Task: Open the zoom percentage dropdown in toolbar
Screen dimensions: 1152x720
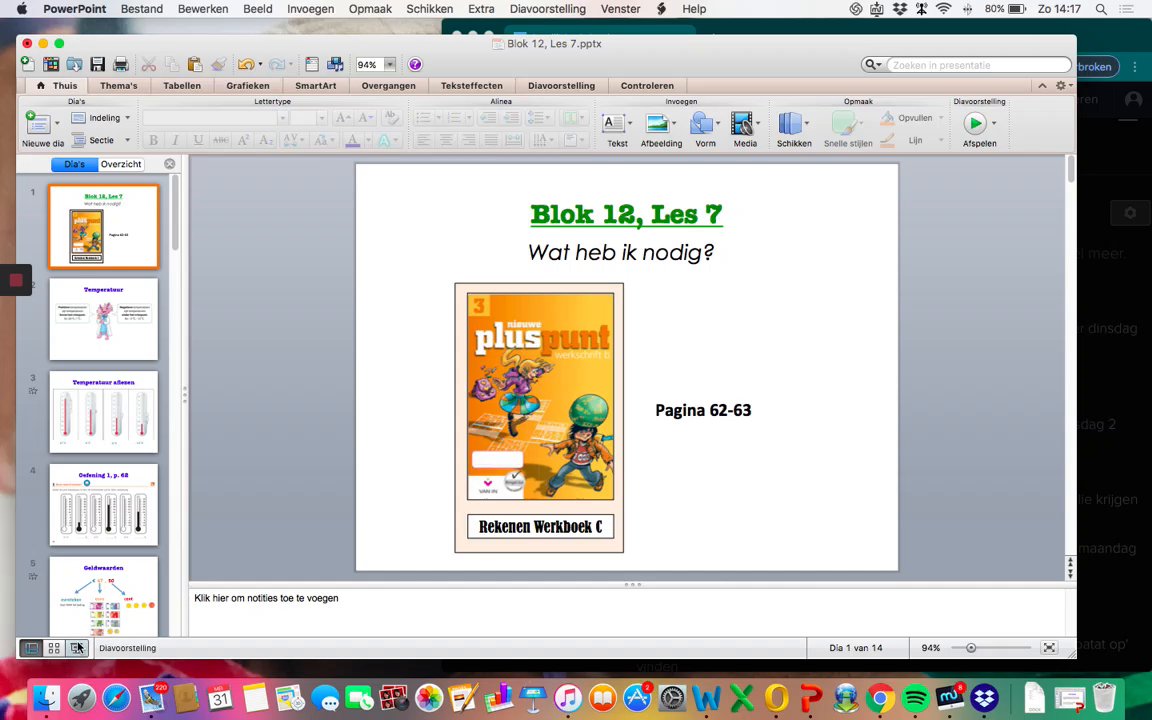Action: click(390, 65)
